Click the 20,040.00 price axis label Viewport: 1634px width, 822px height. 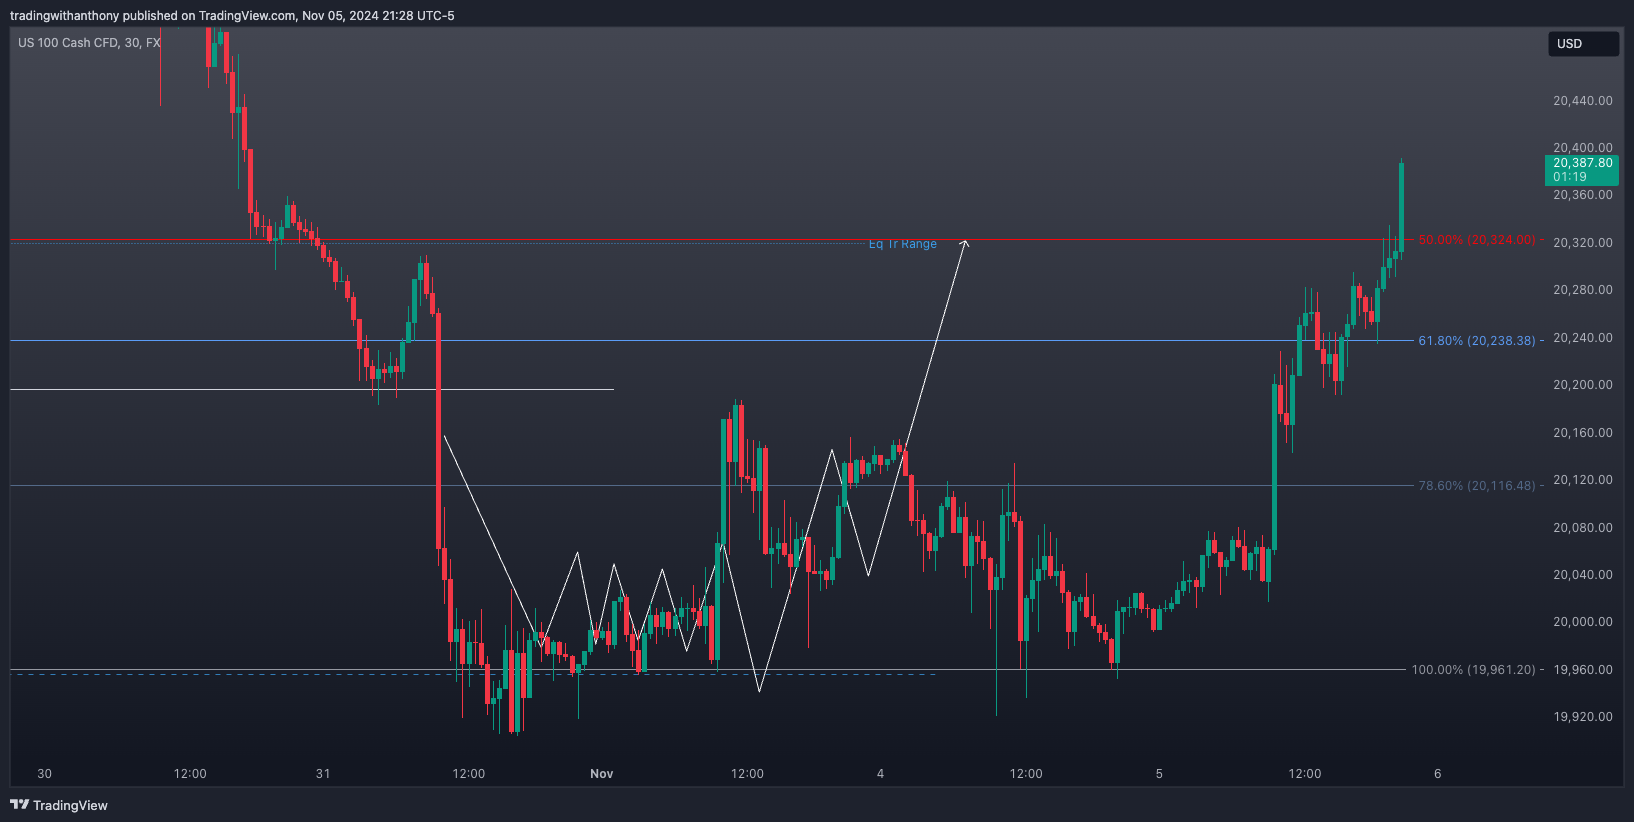point(1583,575)
